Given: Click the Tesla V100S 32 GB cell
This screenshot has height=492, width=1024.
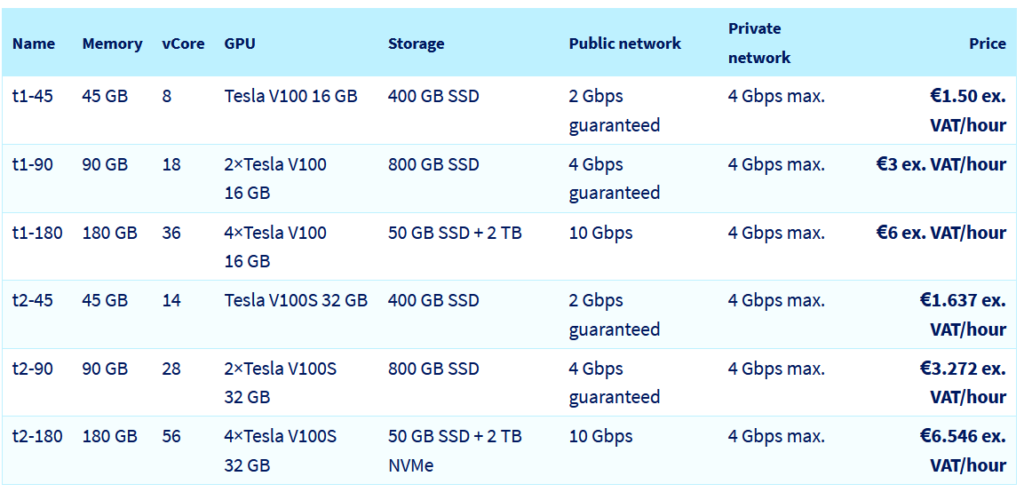Looking at the screenshot, I should click(x=296, y=300).
